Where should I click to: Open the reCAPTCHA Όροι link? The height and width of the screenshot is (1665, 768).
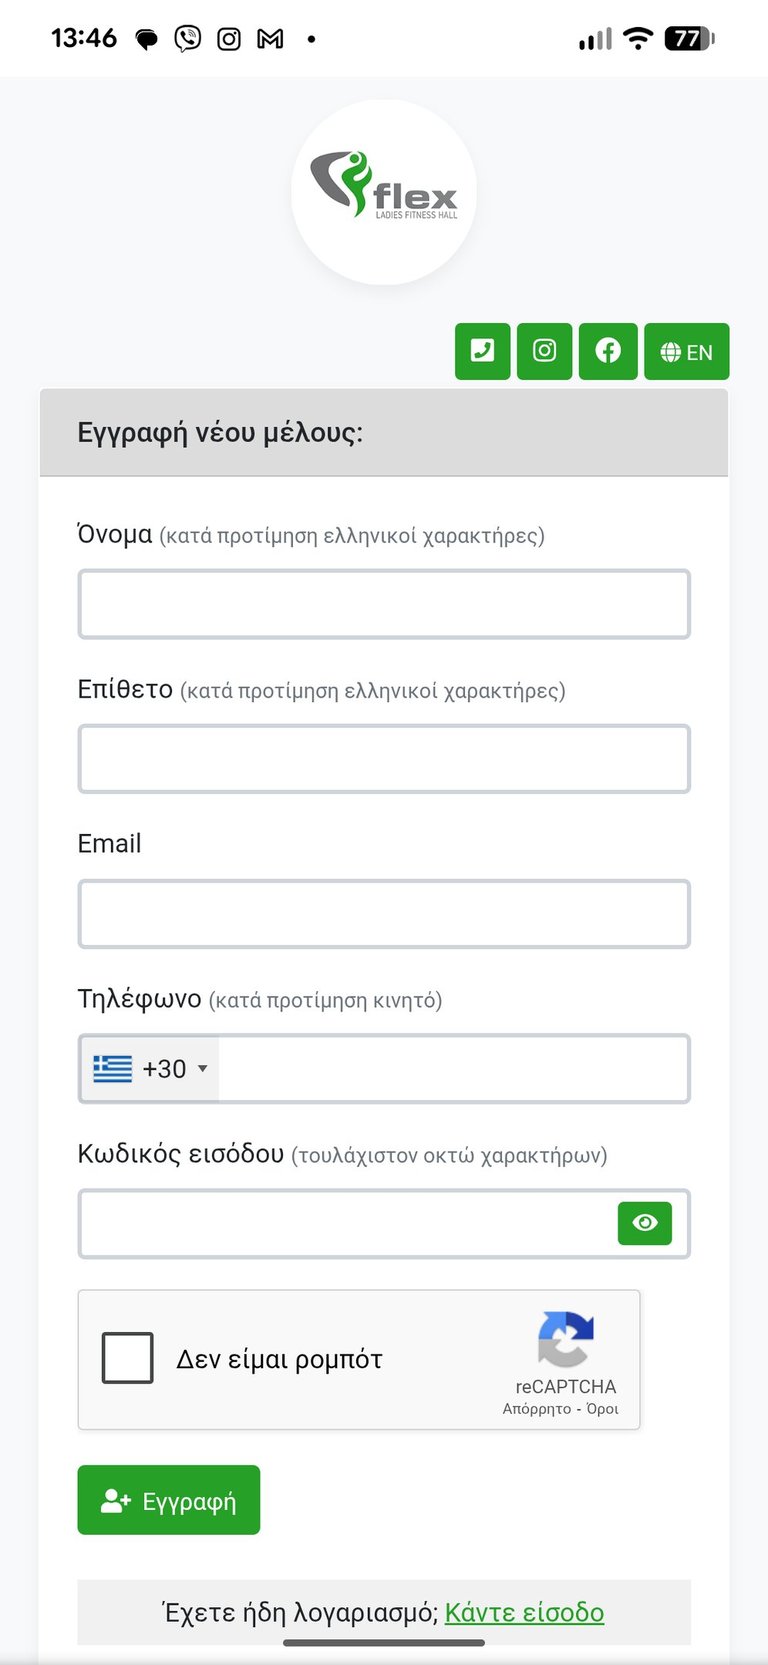[x=602, y=1409]
